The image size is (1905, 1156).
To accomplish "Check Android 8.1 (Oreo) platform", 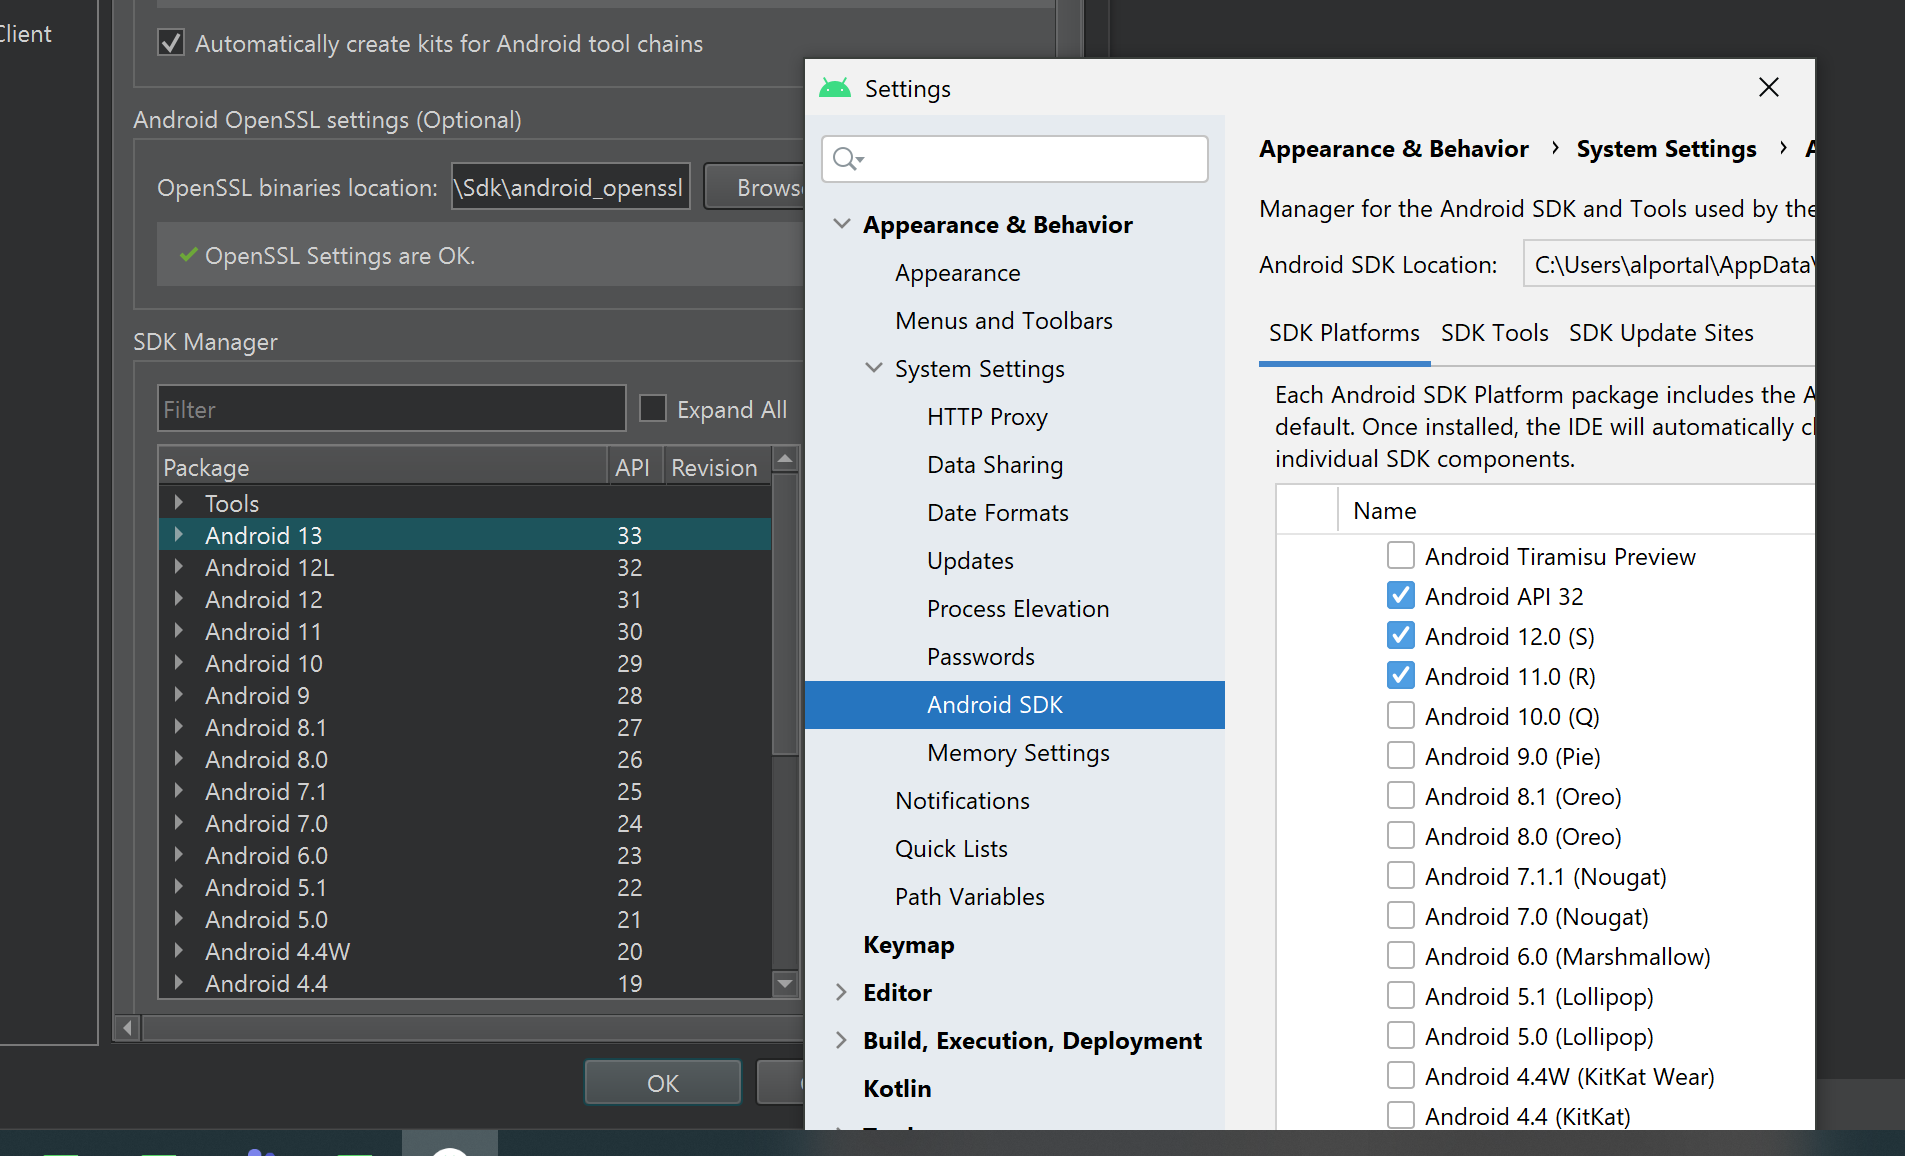I will (1401, 795).
